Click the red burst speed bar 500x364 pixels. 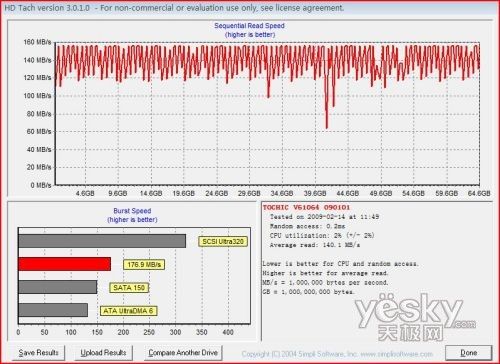65,264
